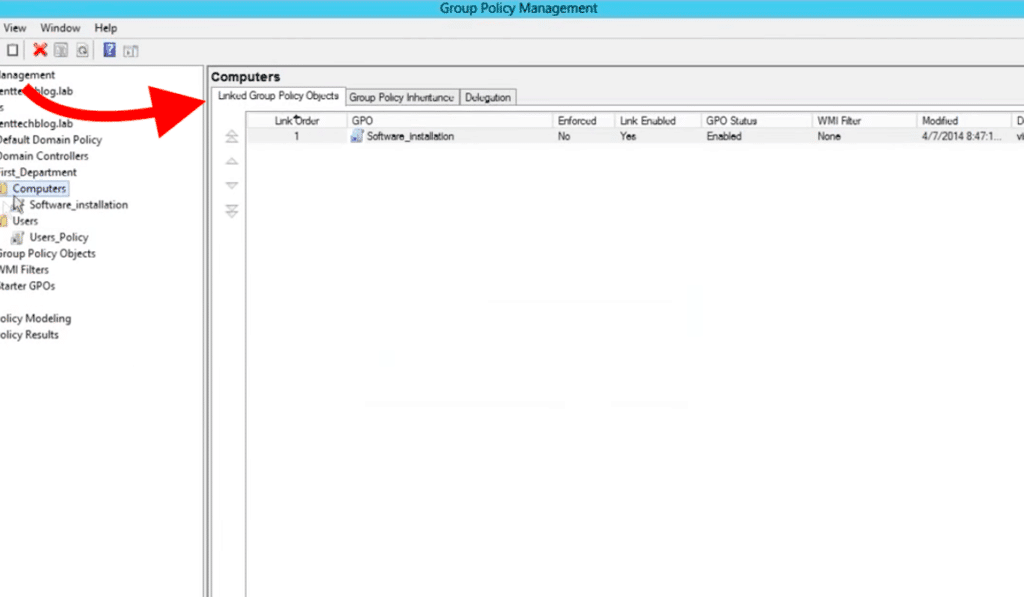1024x597 pixels.
Task: Click the Properties toolbar icon left of Refresh
Action: click(61, 50)
